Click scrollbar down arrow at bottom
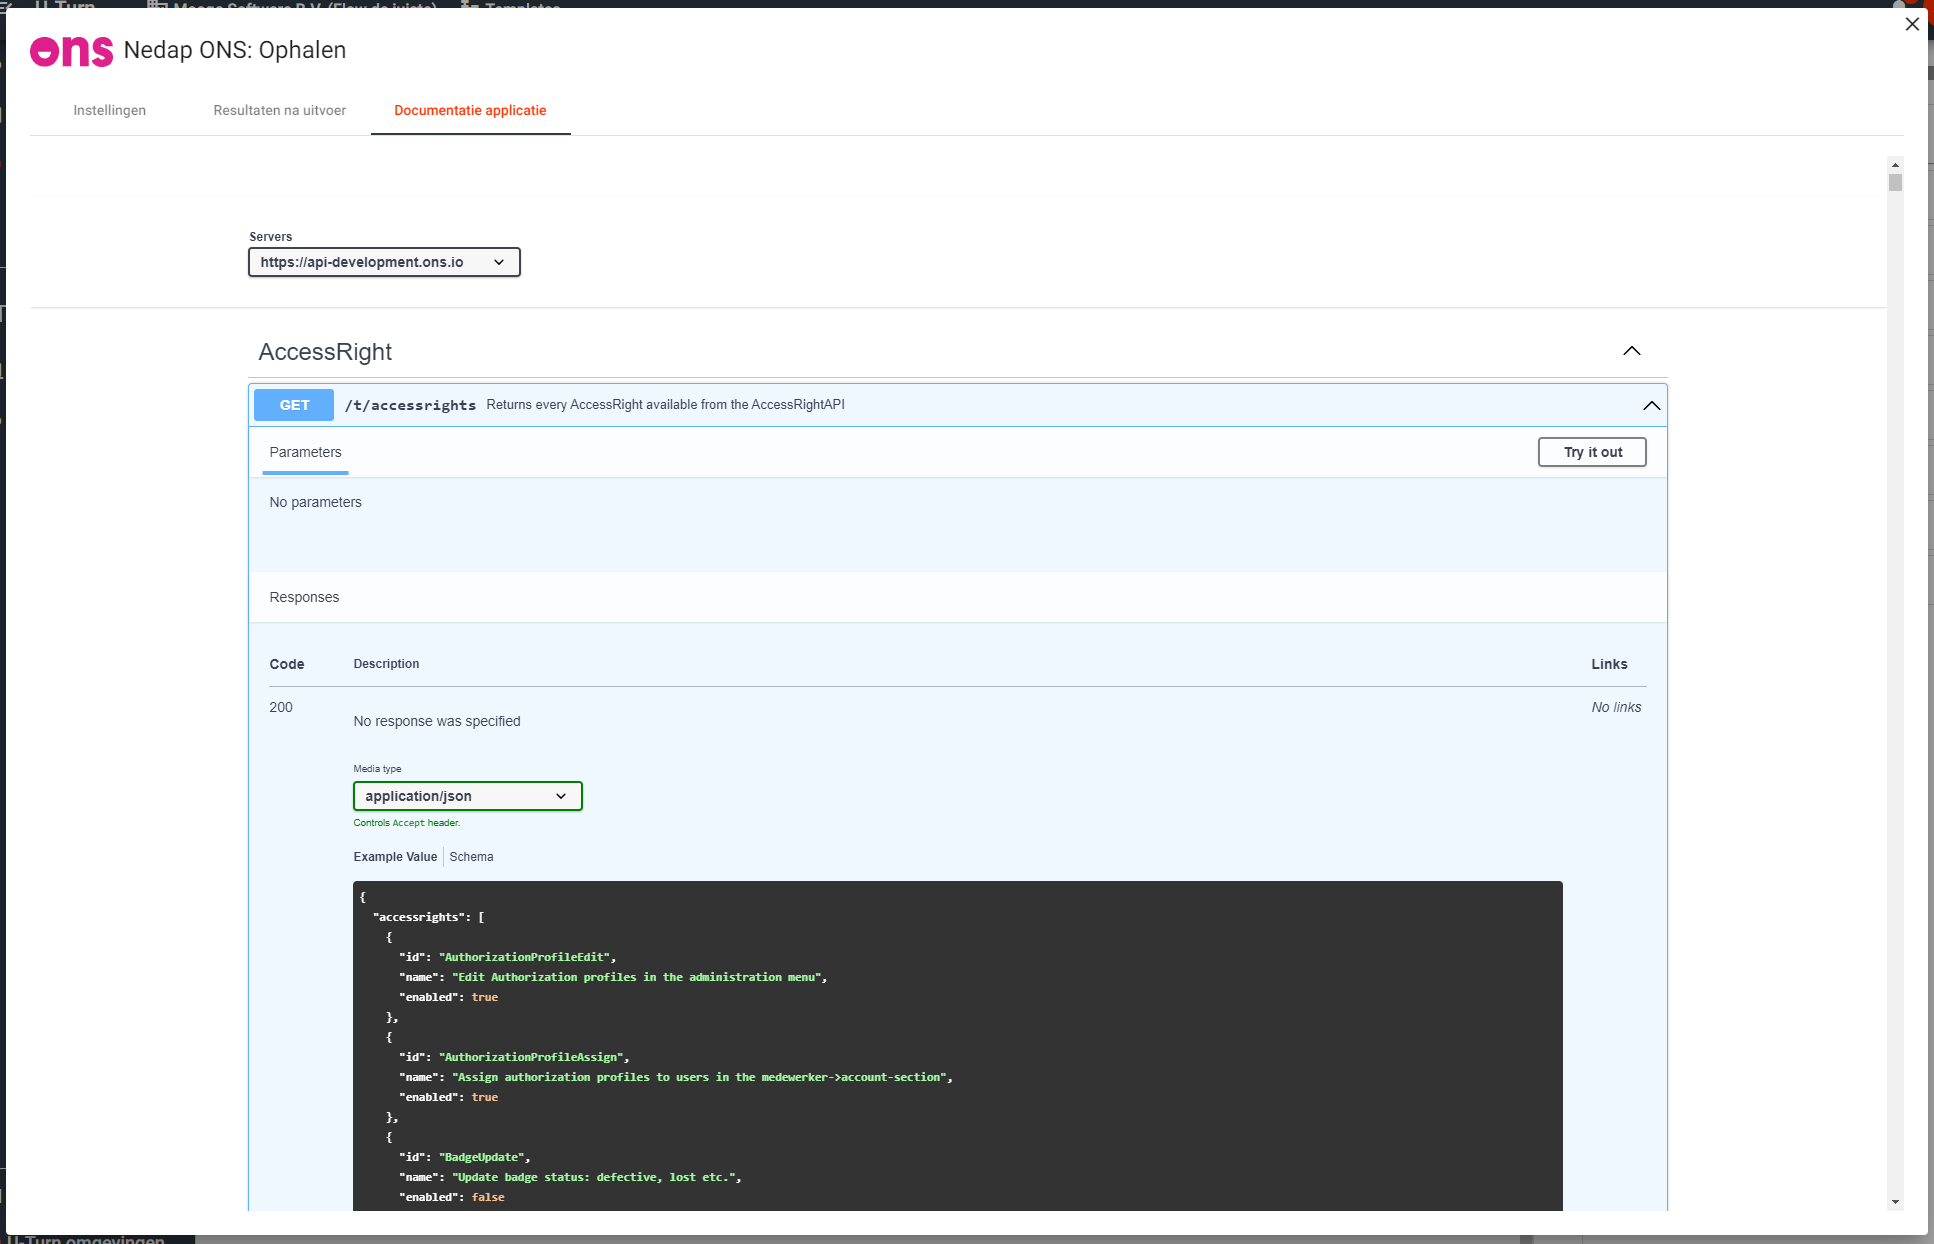Image resolution: width=1934 pixels, height=1244 pixels. pyautogui.click(x=1895, y=1202)
